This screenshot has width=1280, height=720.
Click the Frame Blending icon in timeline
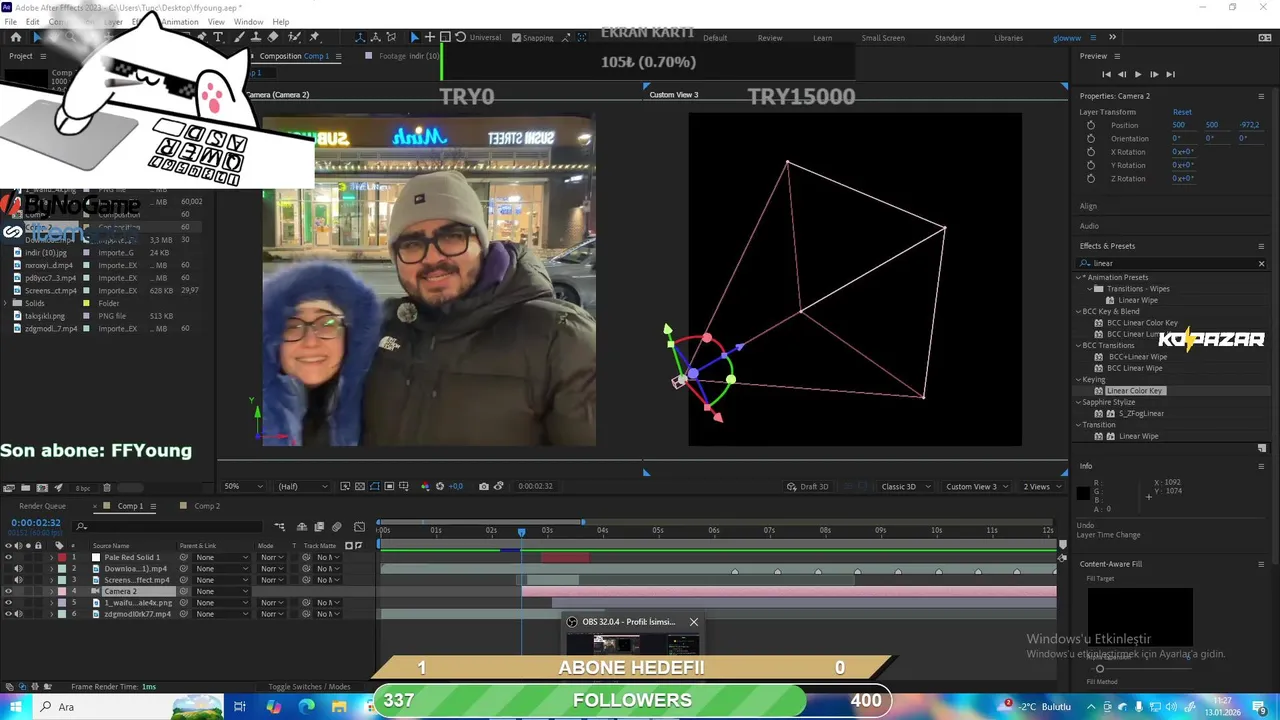pyautogui.click(x=319, y=526)
